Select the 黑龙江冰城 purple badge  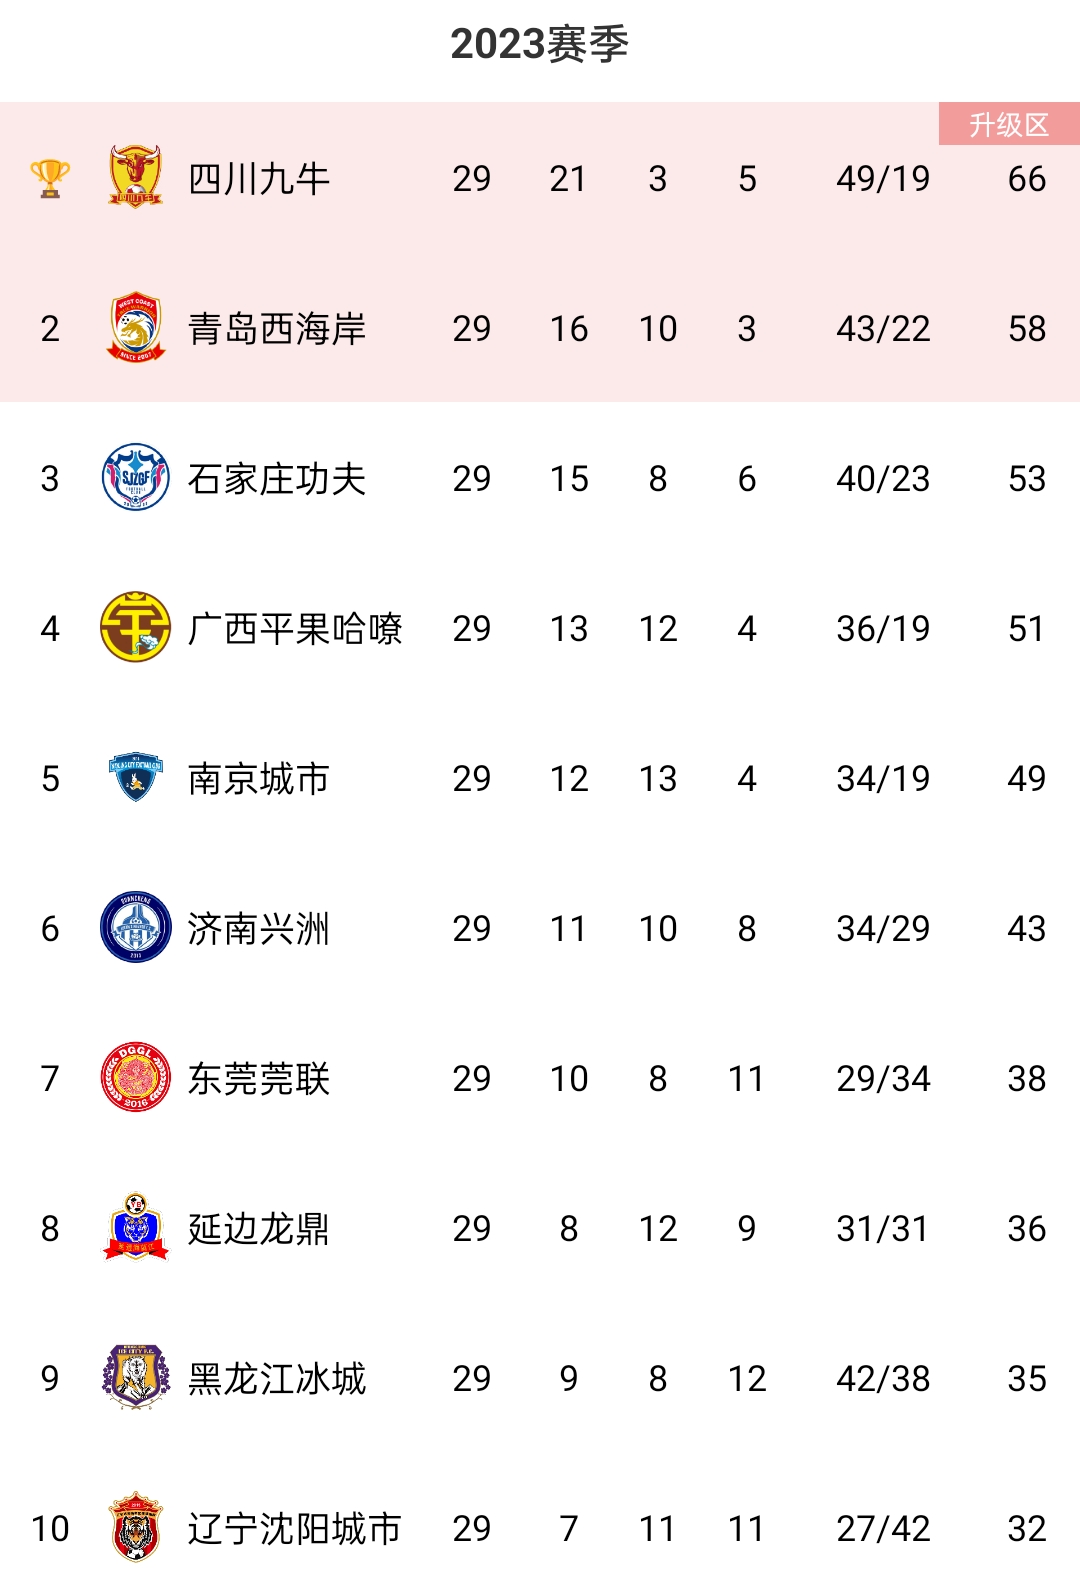click(135, 1377)
